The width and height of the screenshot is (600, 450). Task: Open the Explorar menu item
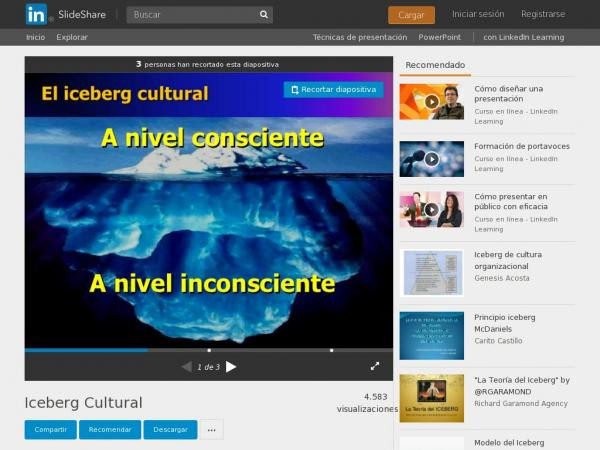click(72, 37)
